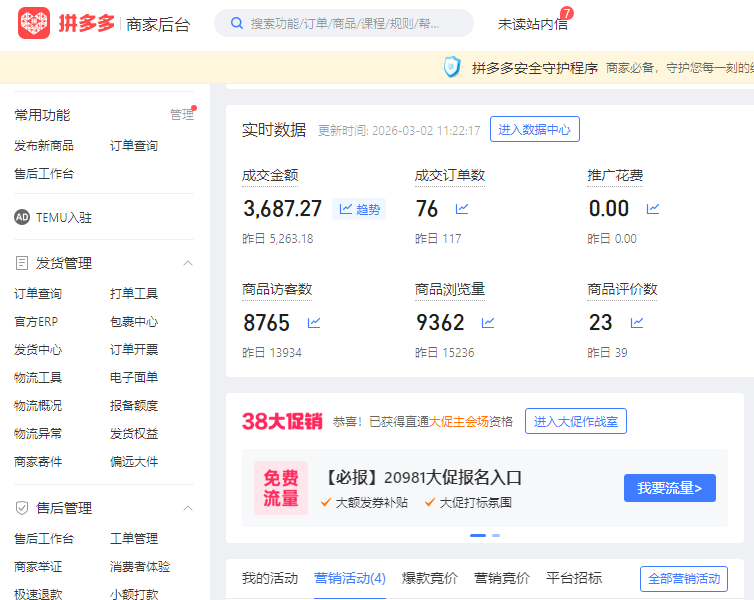Click the 进入数据中心 button
The width and height of the screenshot is (754, 600).
(x=534, y=129)
